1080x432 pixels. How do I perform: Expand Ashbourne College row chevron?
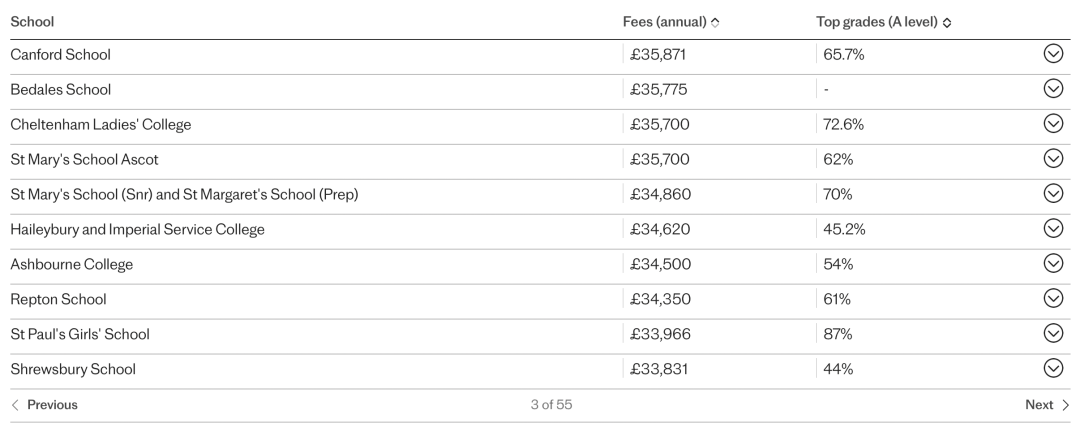point(1053,264)
